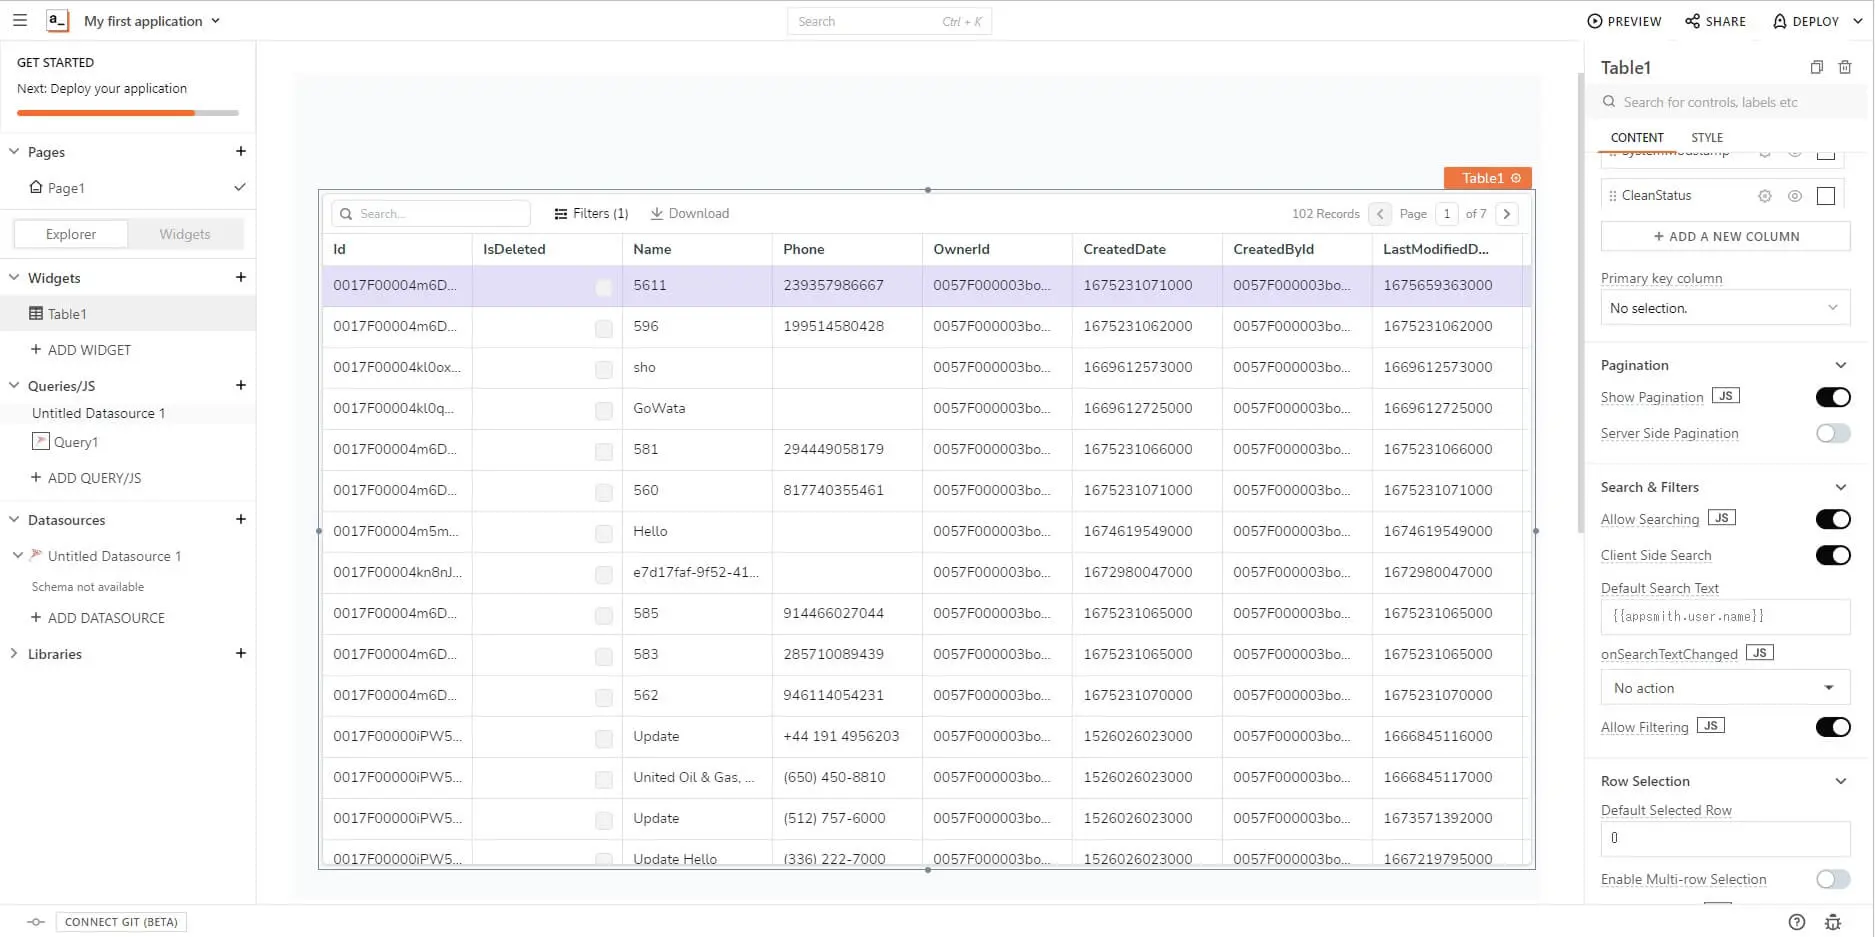Turn off Allow Filtering switch
Image resolution: width=1875 pixels, height=937 pixels.
(x=1832, y=727)
